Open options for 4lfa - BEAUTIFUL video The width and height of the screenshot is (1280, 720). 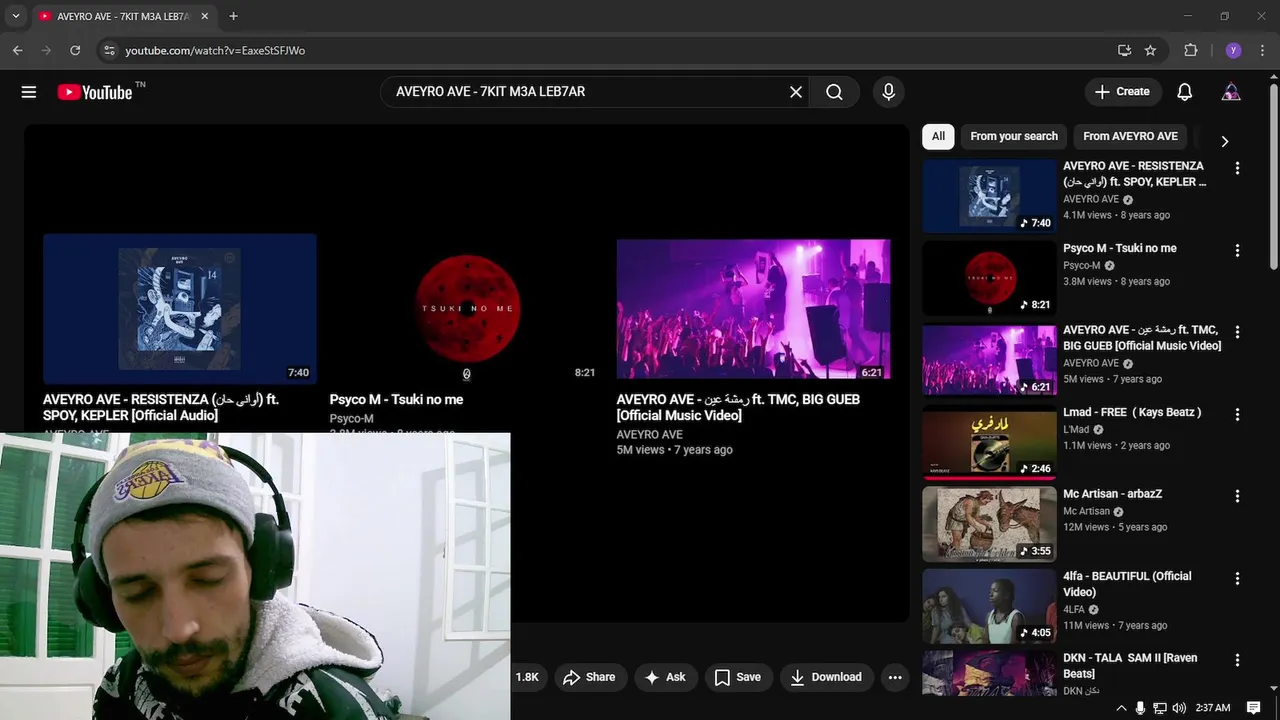tap(1237, 578)
